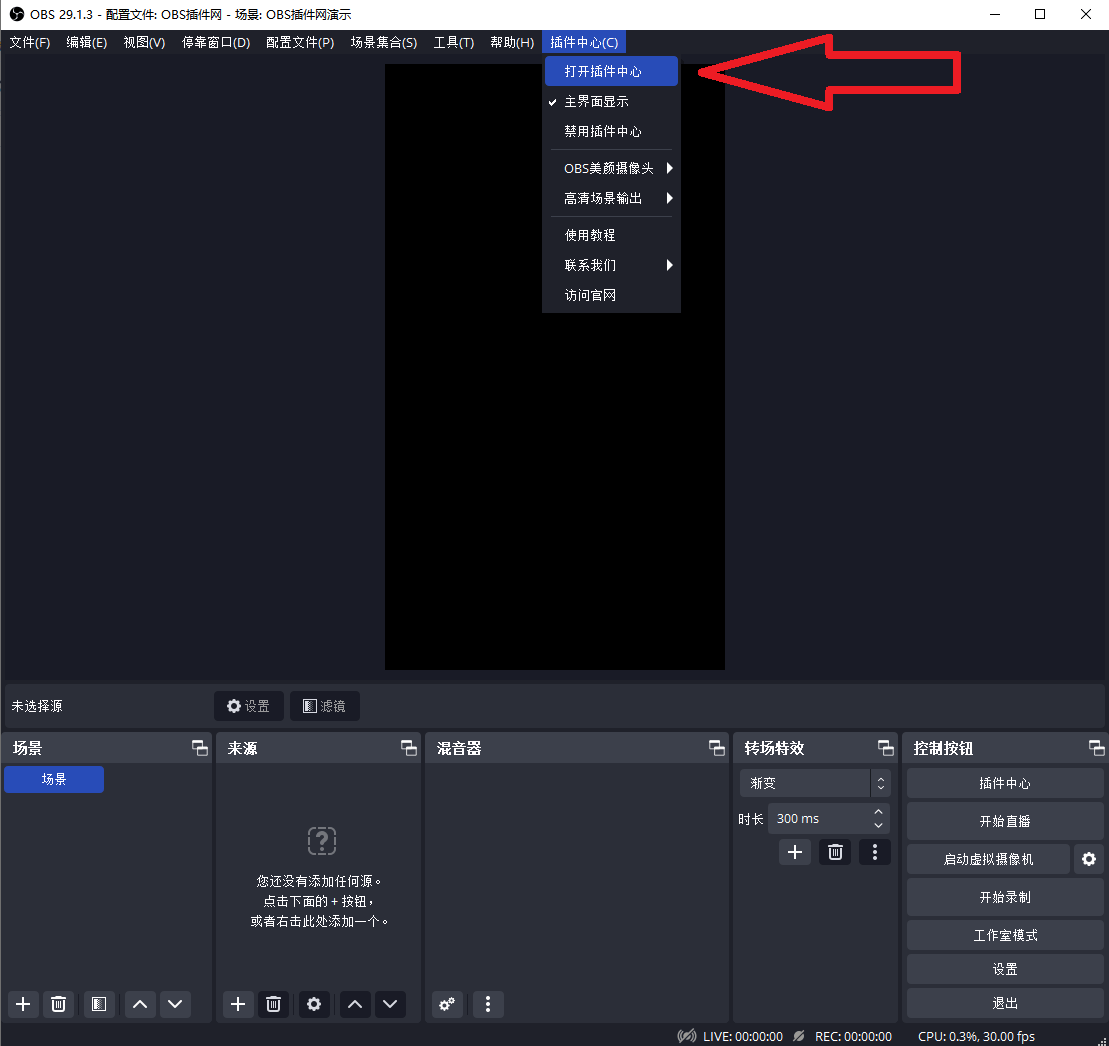The image size is (1109, 1046).
Task: Increase transition duration with the up stepper
Action: (878, 812)
